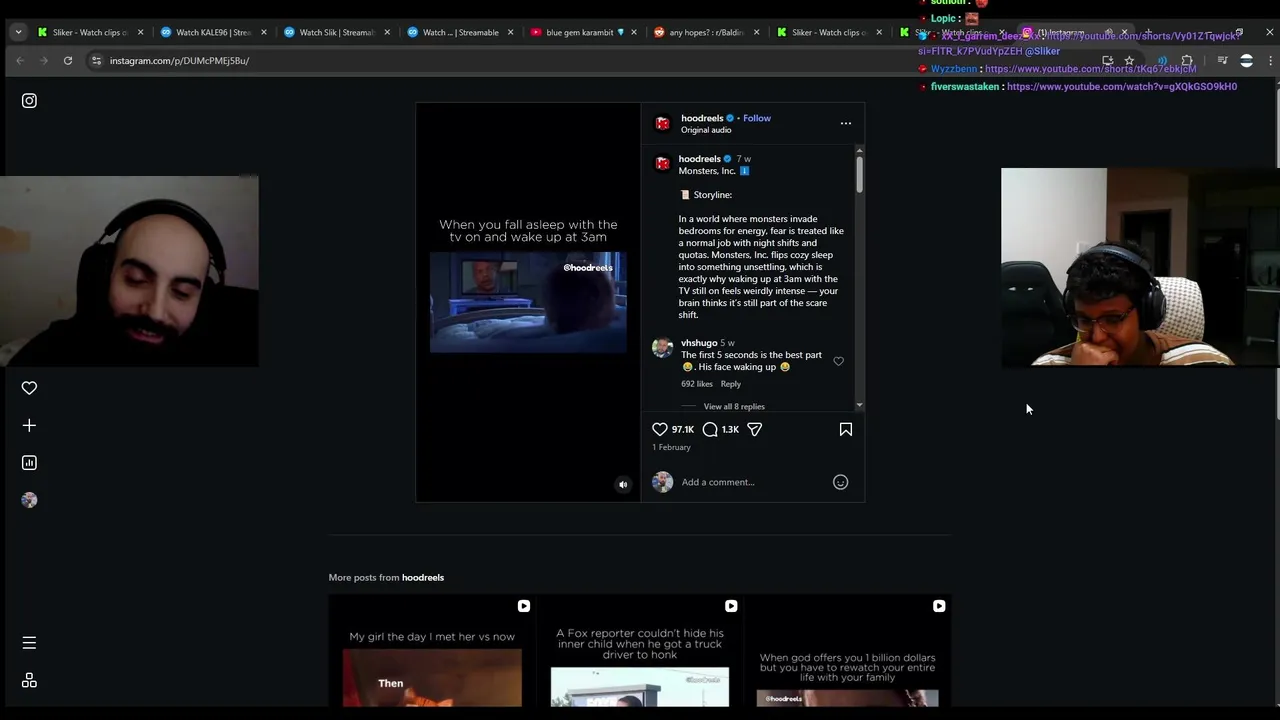This screenshot has width=1280, height=720.
Task: Open the More hamburger menu in sidebar
Action: (29, 643)
